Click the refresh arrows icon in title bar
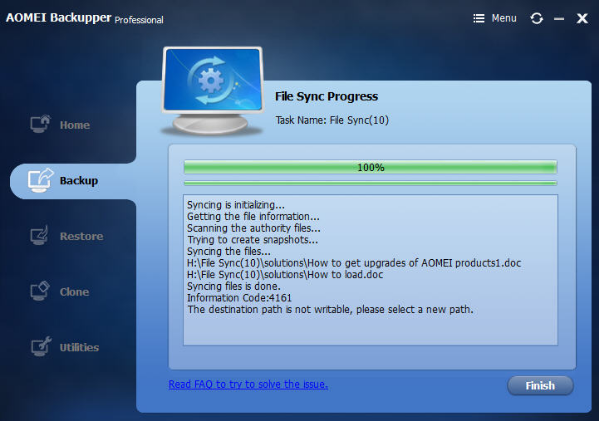600x421 pixels. coord(536,18)
